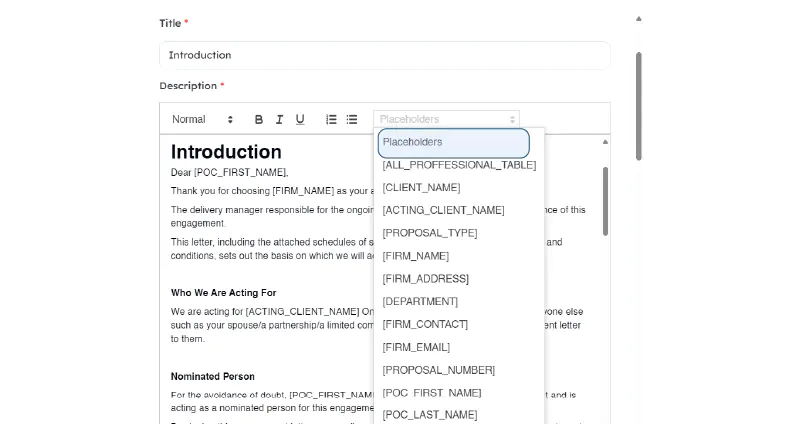Click the Title input field
801x441 pixels.
click(x=384, y=55)
